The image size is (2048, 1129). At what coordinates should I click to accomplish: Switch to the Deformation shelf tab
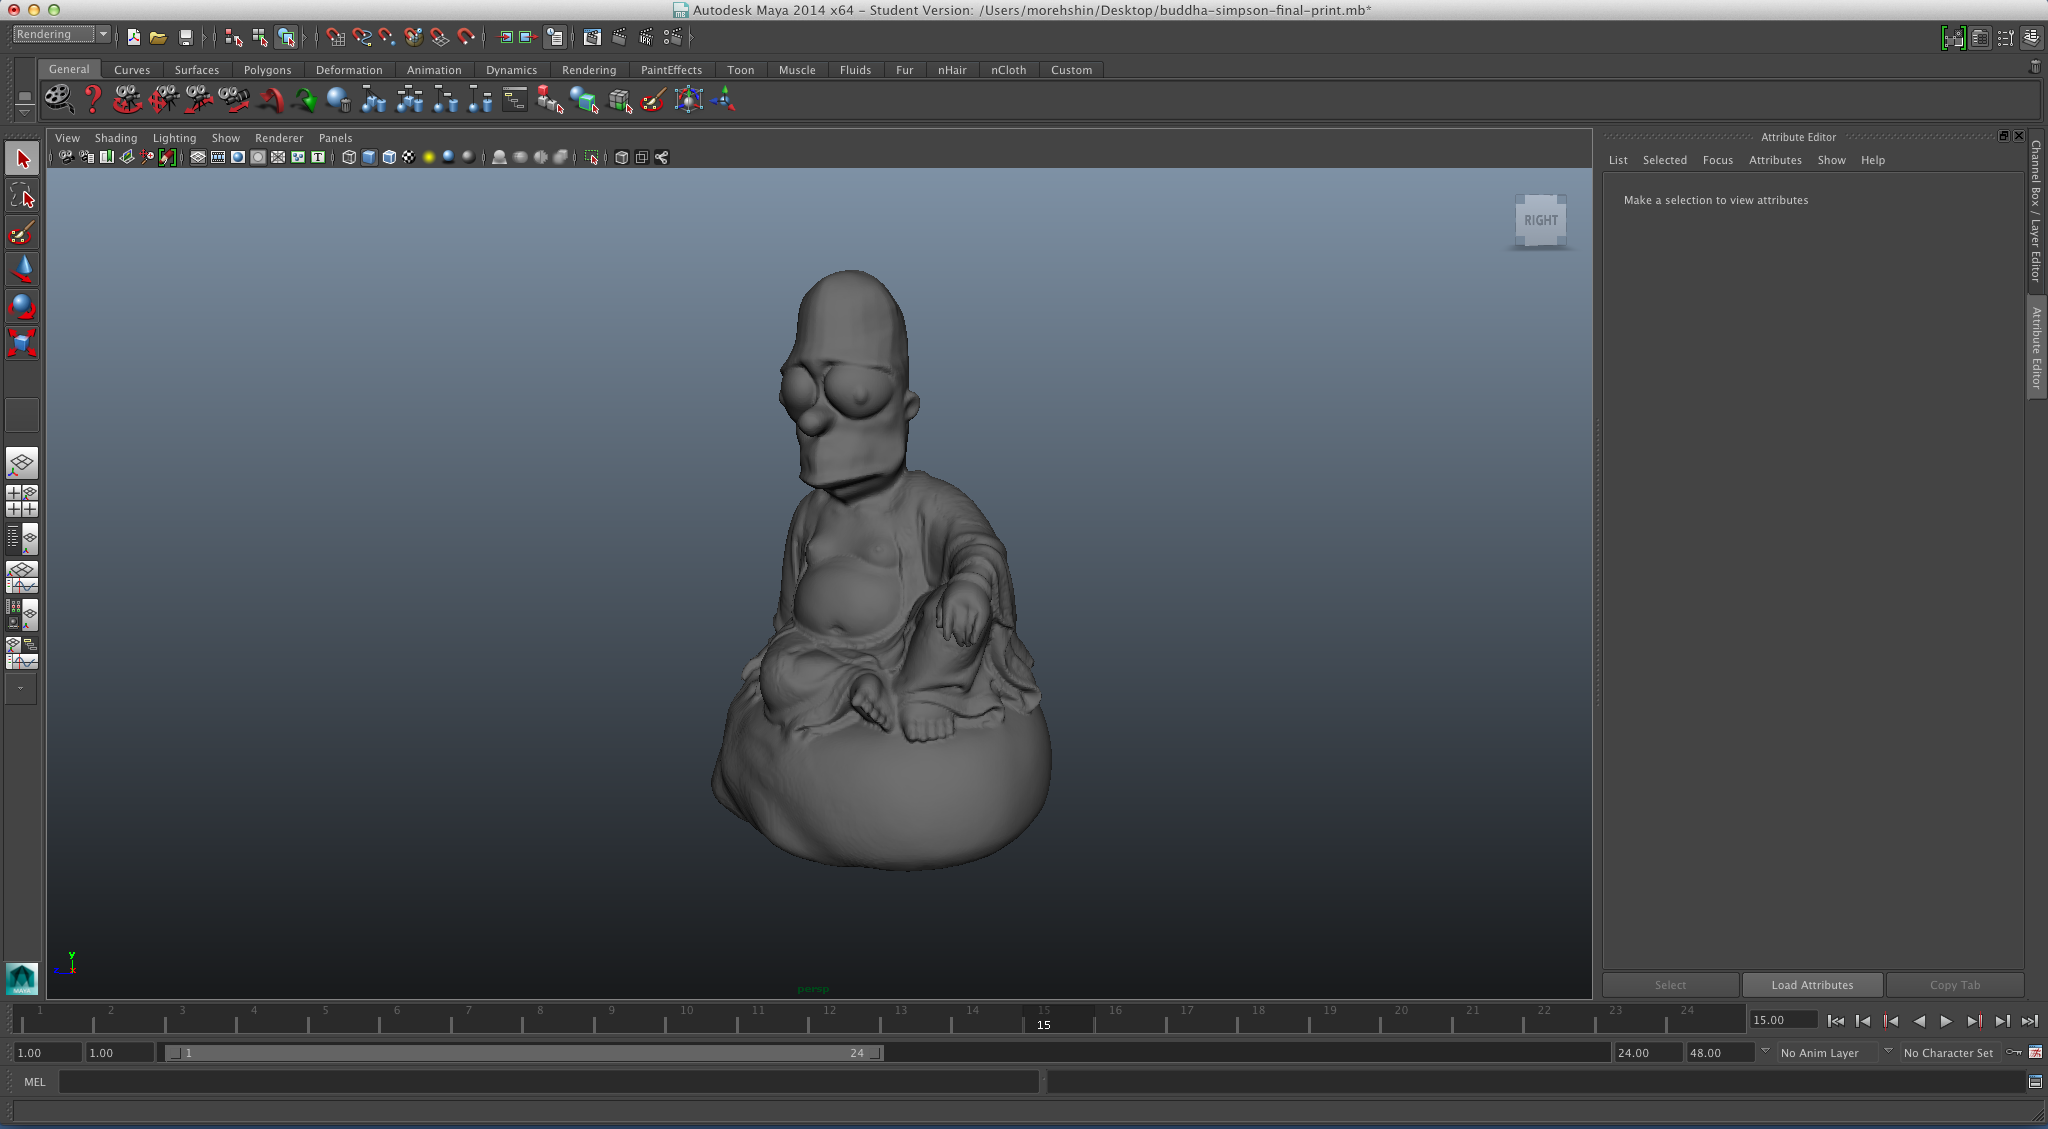349,70
